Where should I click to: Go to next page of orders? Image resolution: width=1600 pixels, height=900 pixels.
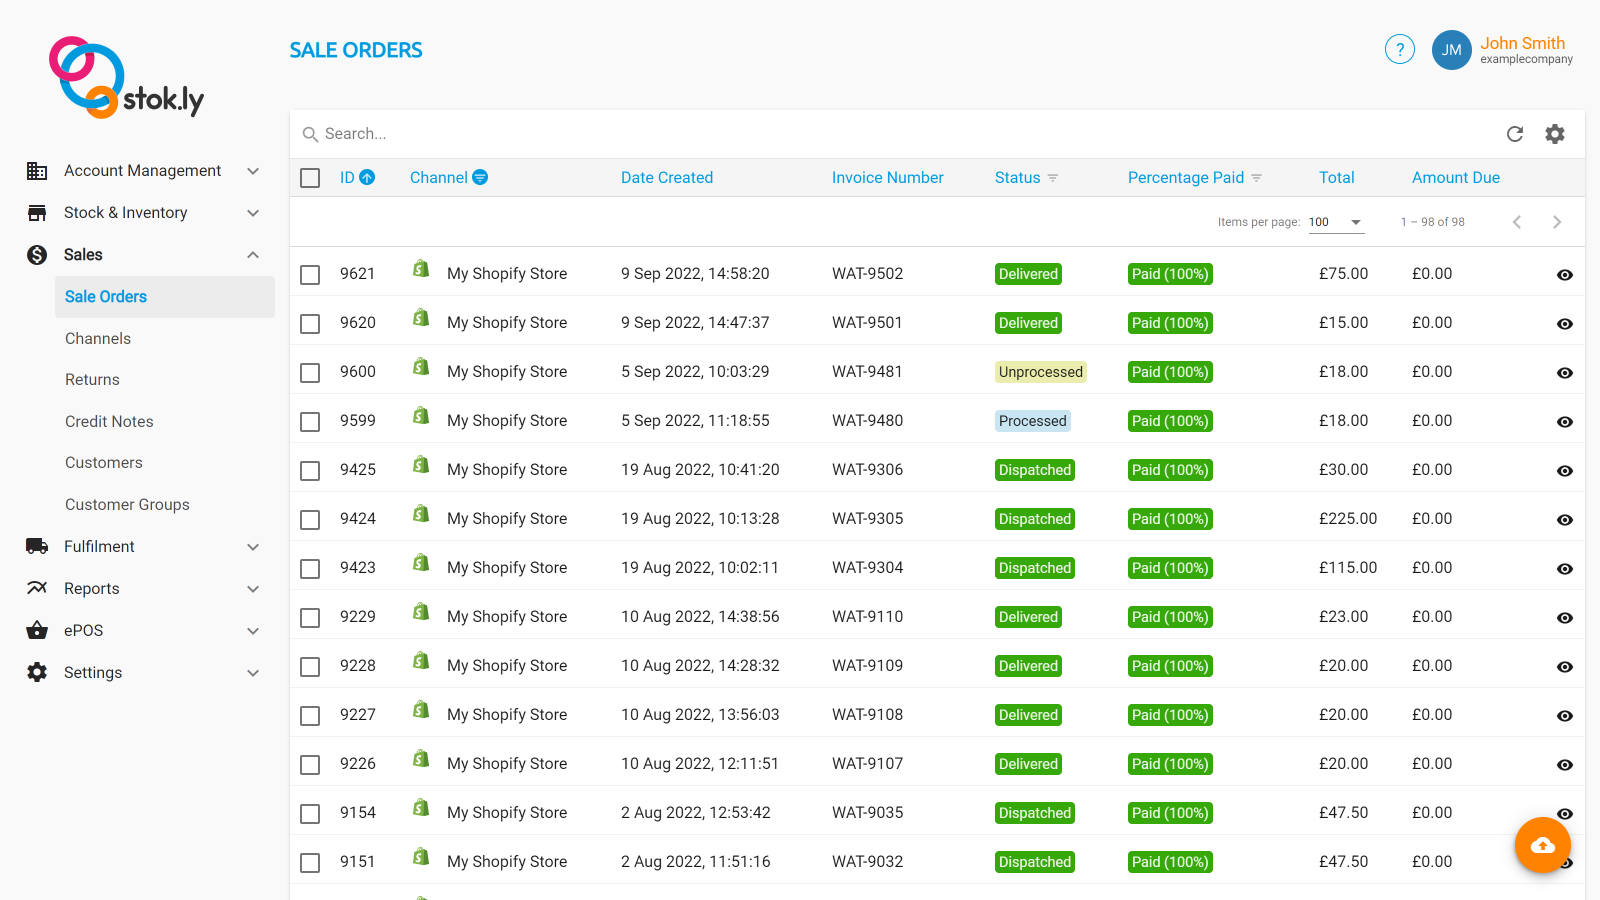(x=1557, y=222)
